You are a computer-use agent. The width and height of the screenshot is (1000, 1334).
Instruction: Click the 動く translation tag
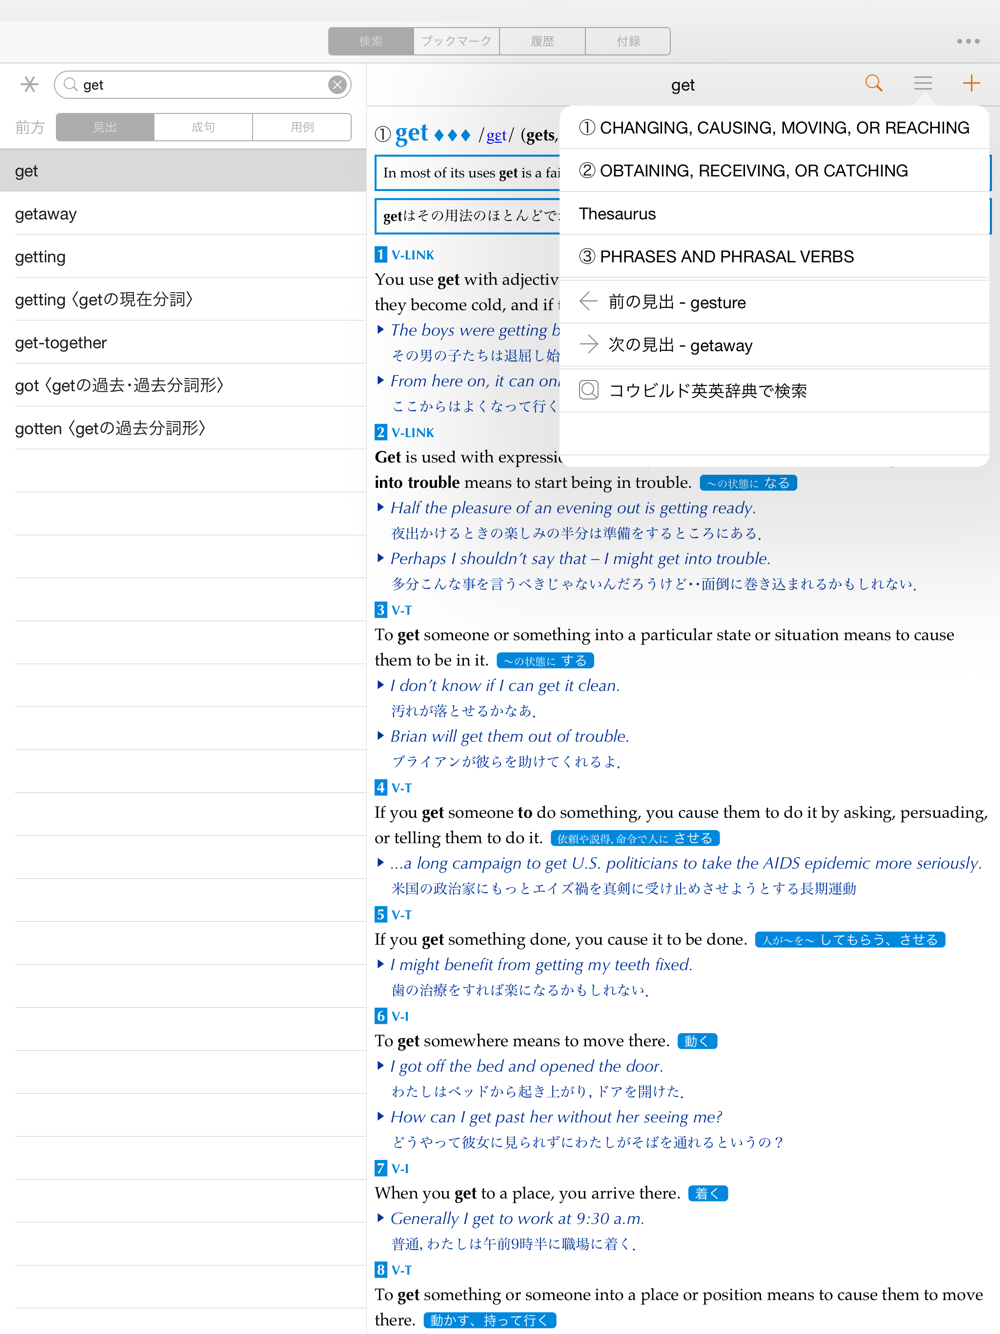pos(697,1041)
